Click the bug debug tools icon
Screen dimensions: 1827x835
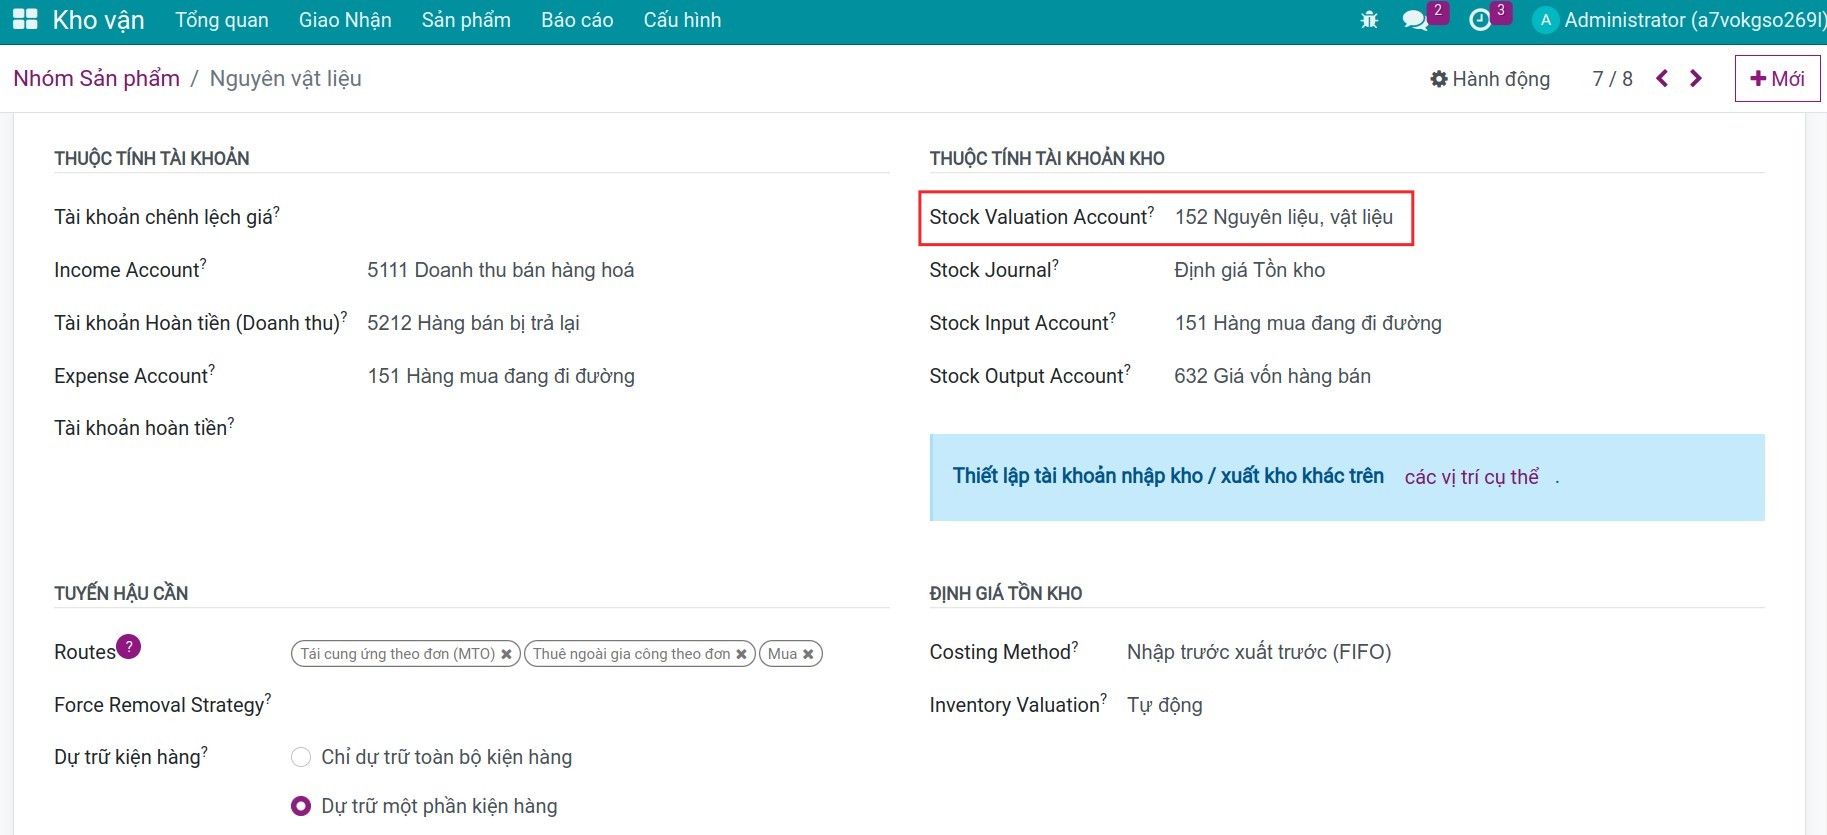click(1369, 20)
